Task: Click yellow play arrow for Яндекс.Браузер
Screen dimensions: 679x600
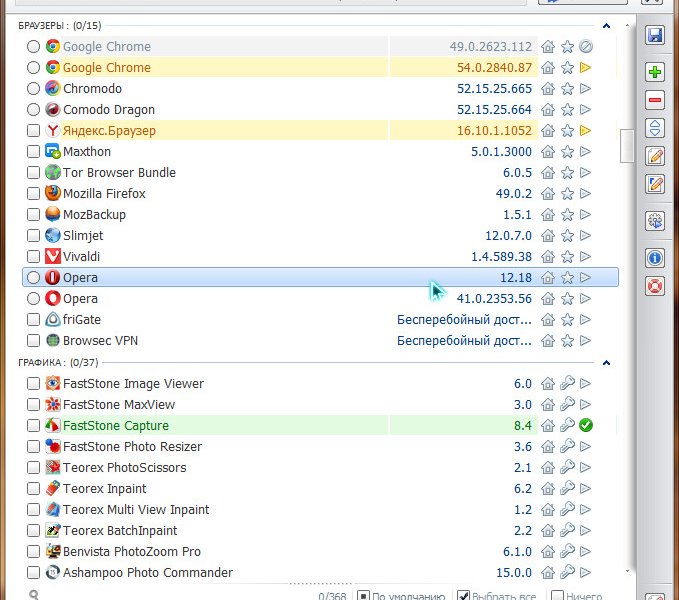Action: coord(585,131)
